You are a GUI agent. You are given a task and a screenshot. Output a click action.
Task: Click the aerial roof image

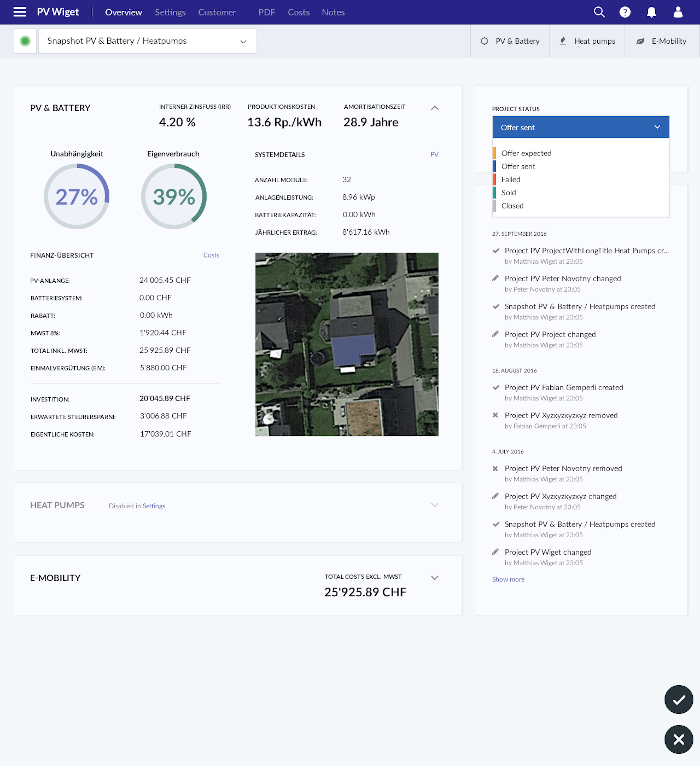(x=347, y=344)
